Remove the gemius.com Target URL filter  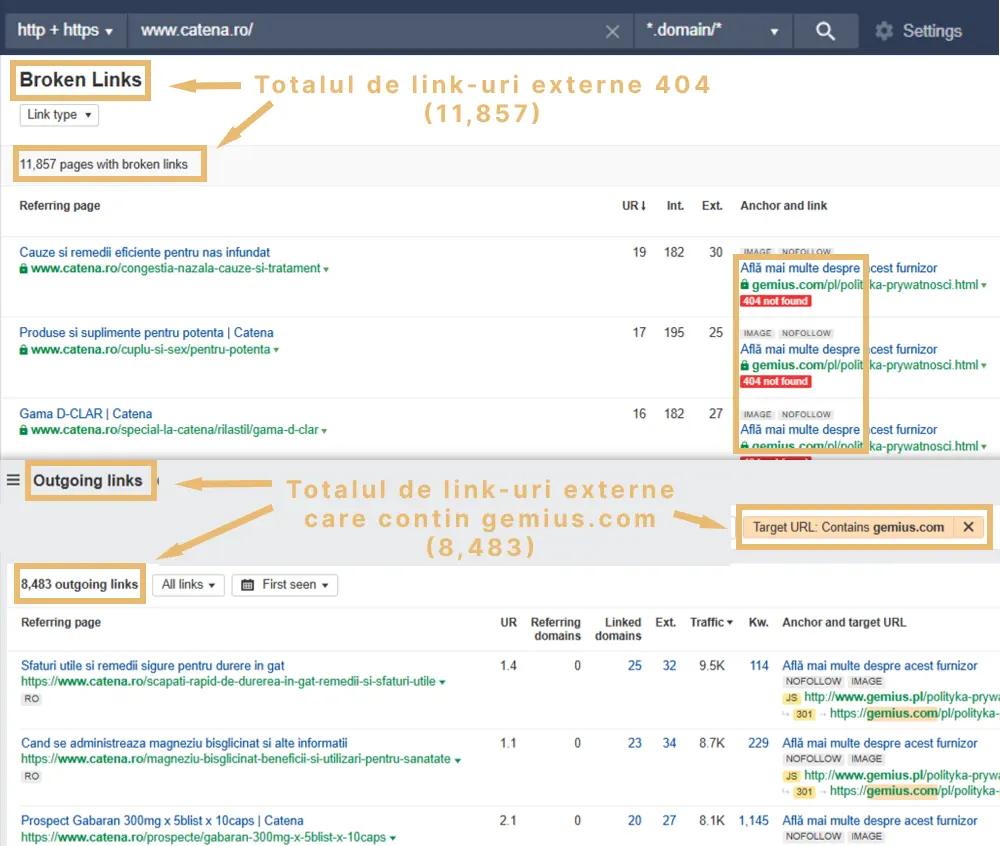pyautogui.click(x=967, y=527)
